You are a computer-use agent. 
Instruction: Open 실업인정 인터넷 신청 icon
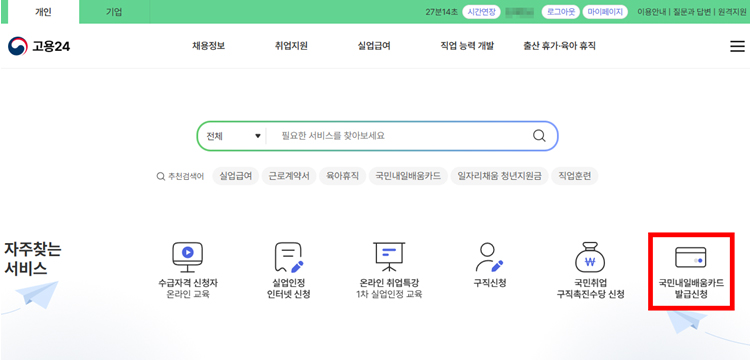tap(288, 257)
